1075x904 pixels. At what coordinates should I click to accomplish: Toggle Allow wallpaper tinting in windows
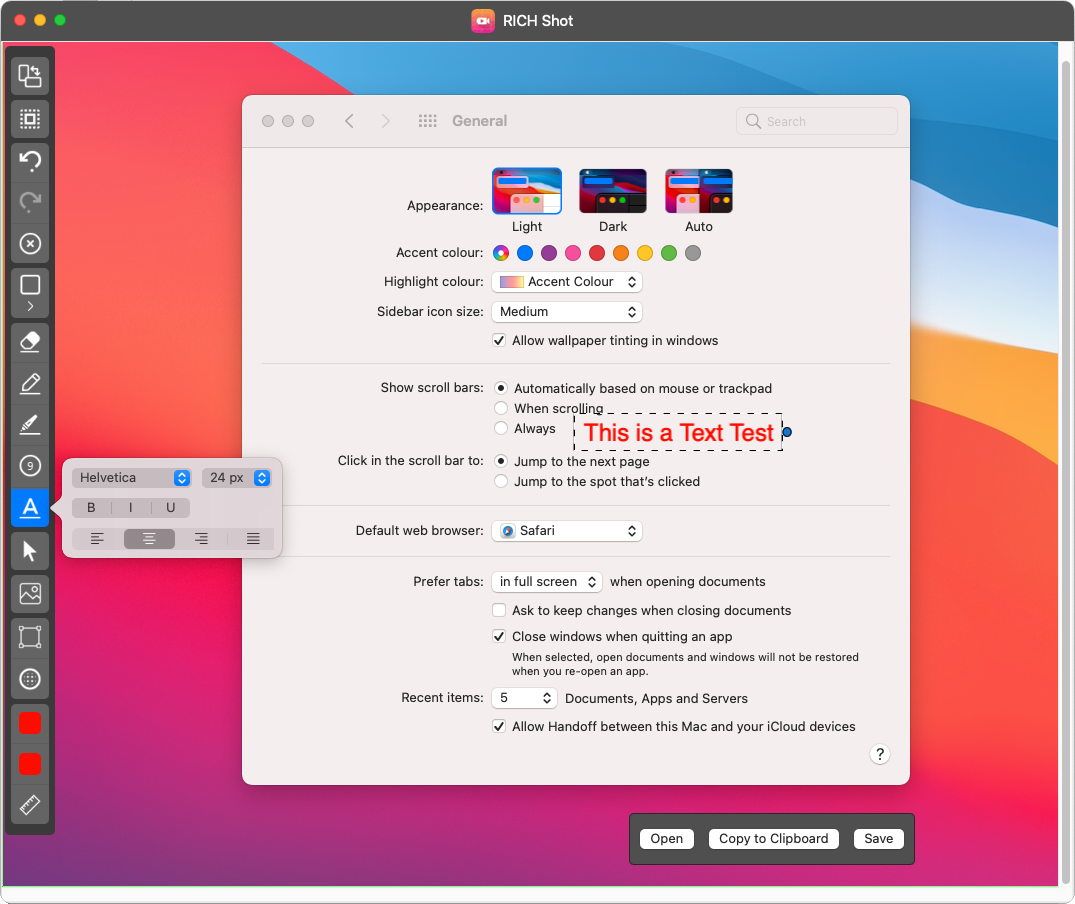point(499,341)
